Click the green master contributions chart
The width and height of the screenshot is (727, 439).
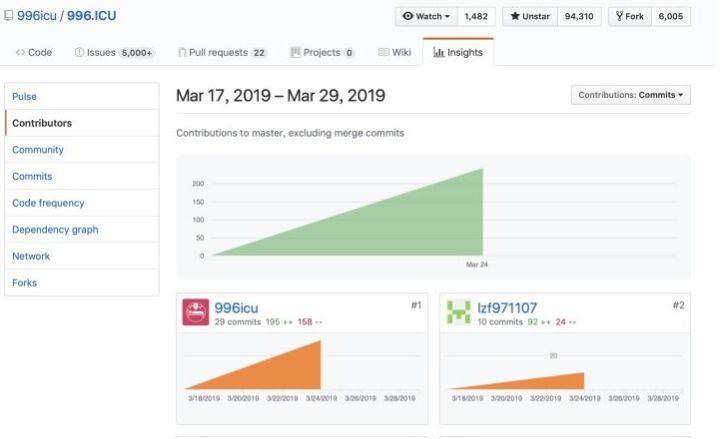pos(434,216)
